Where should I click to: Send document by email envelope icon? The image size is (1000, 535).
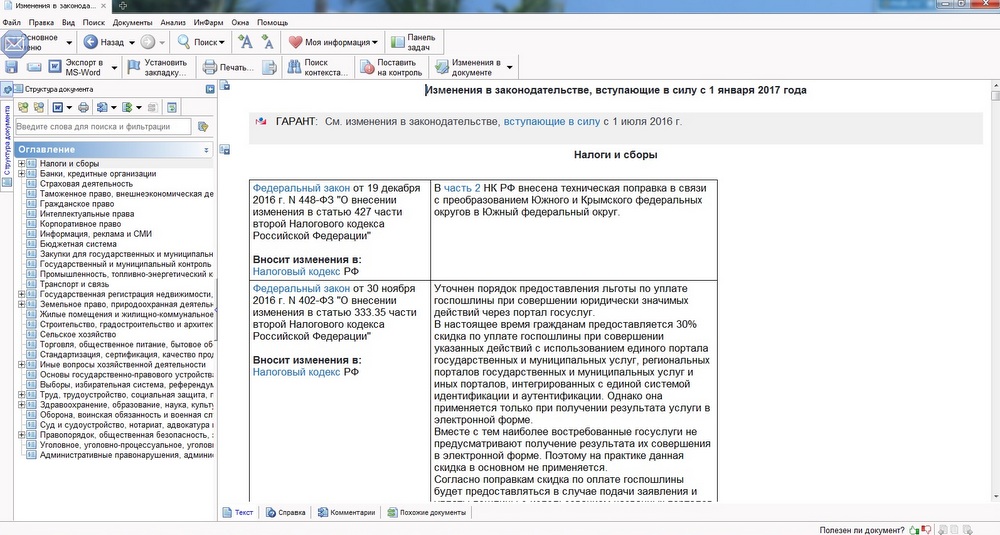pos(34,67)
